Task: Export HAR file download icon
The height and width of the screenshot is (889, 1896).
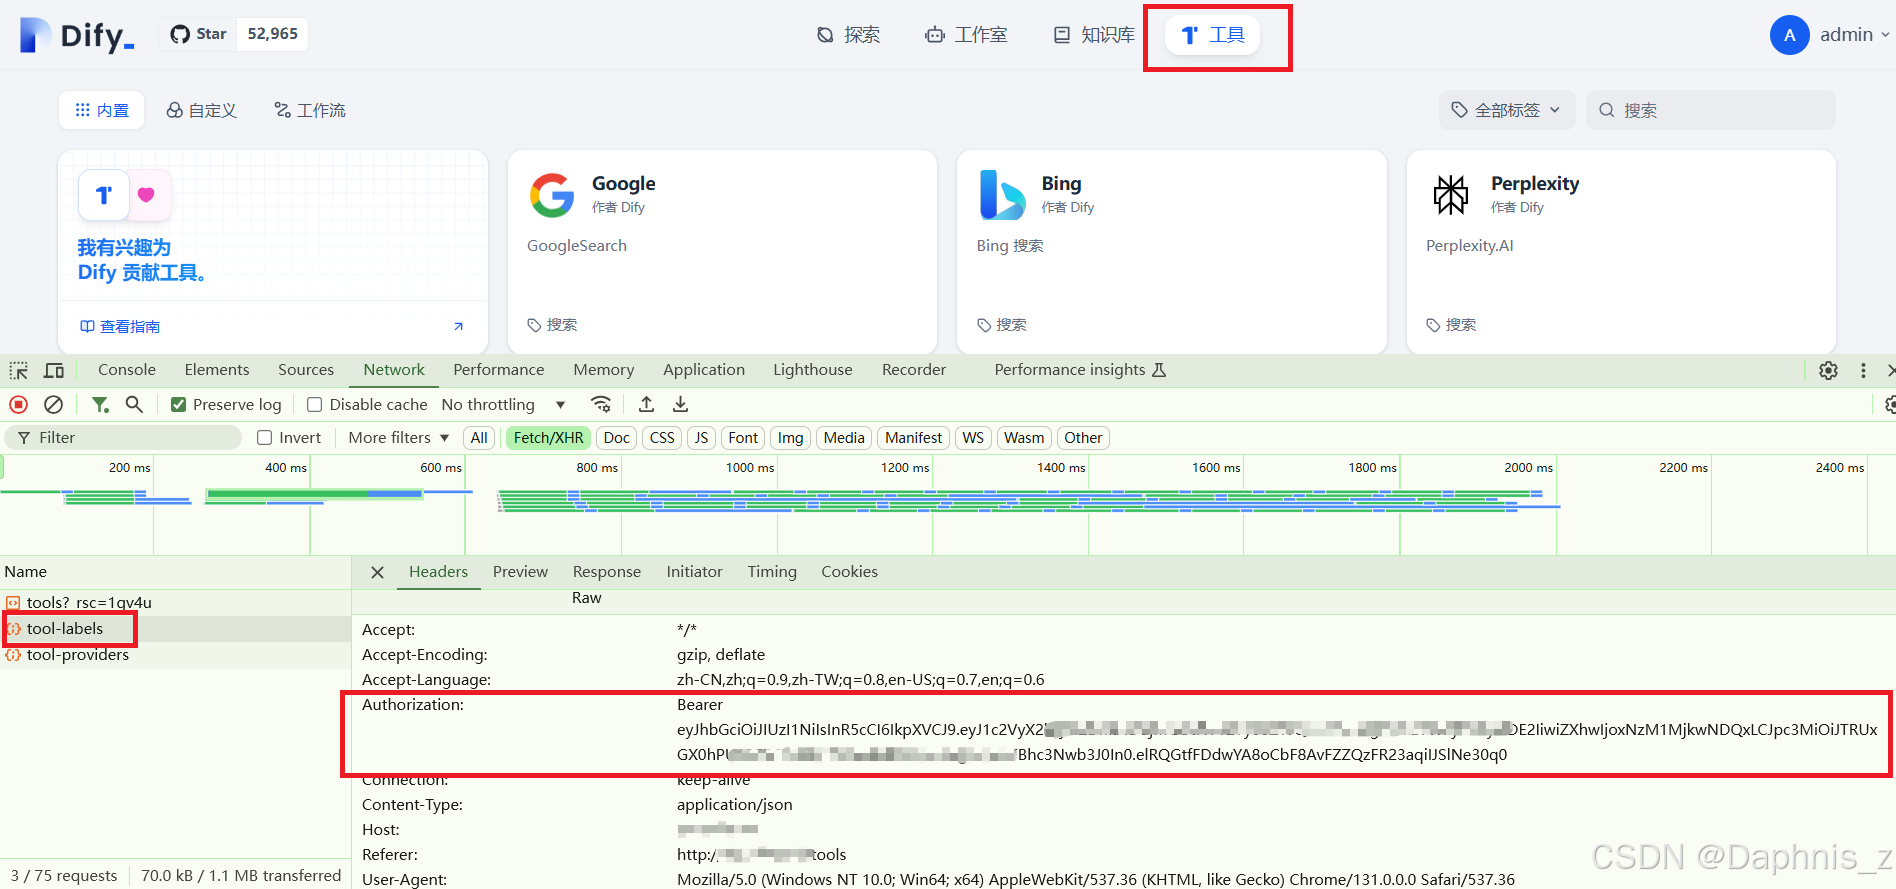Action: tap(681, 405)
